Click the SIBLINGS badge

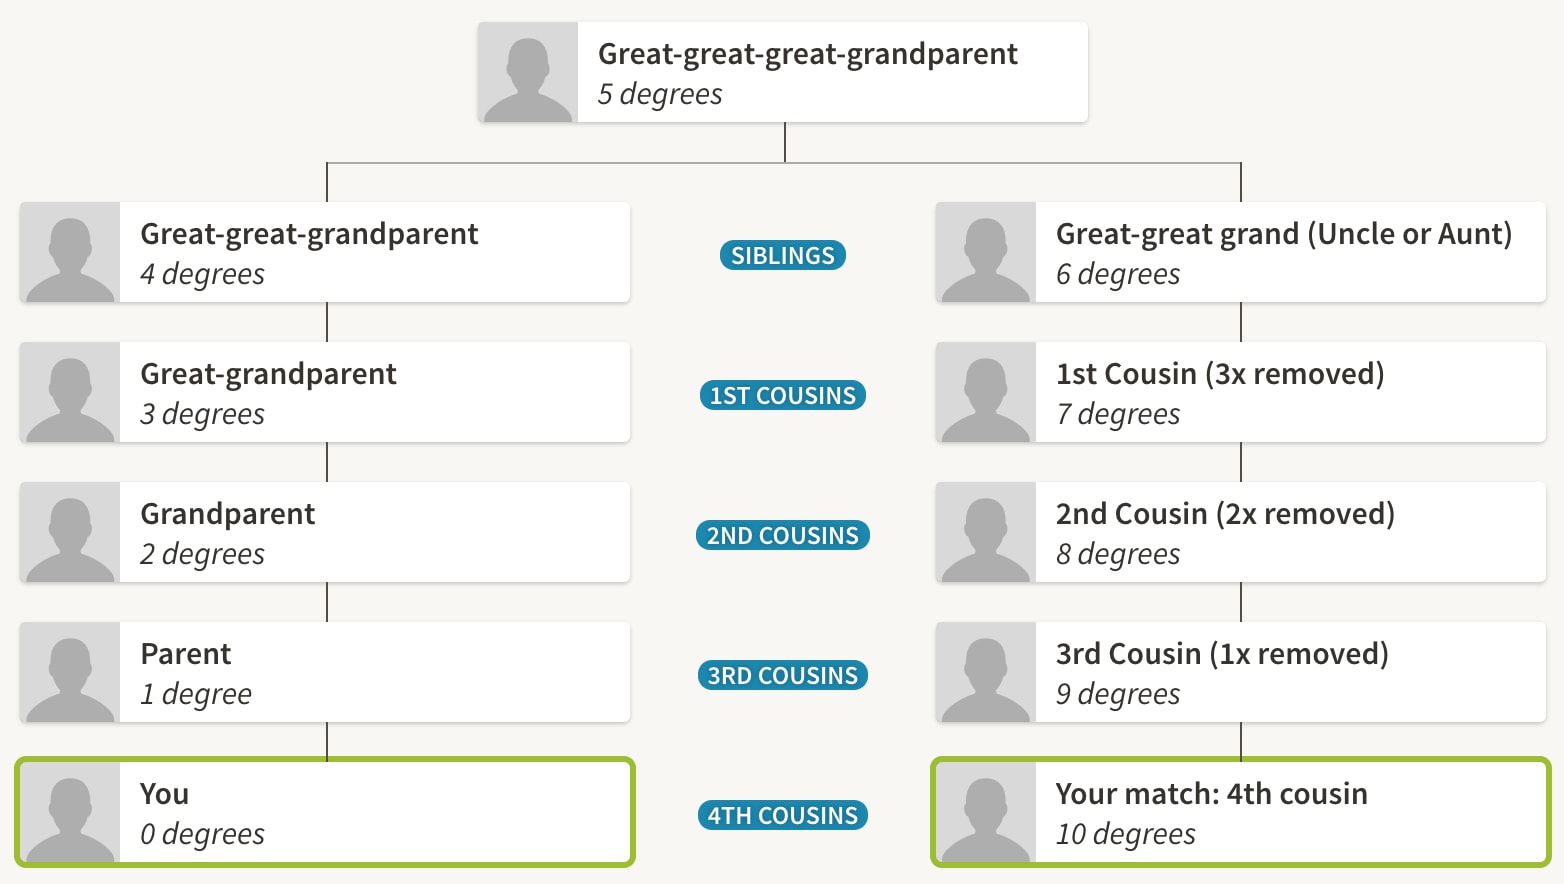[x=782, y=256]
